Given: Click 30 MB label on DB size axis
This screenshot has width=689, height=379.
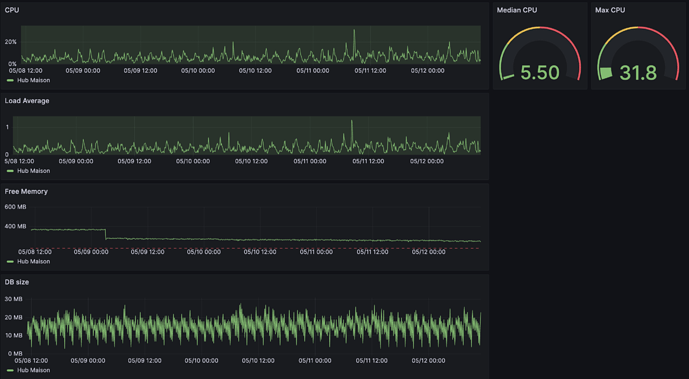Looking at the screenshot, I should 14,299.
